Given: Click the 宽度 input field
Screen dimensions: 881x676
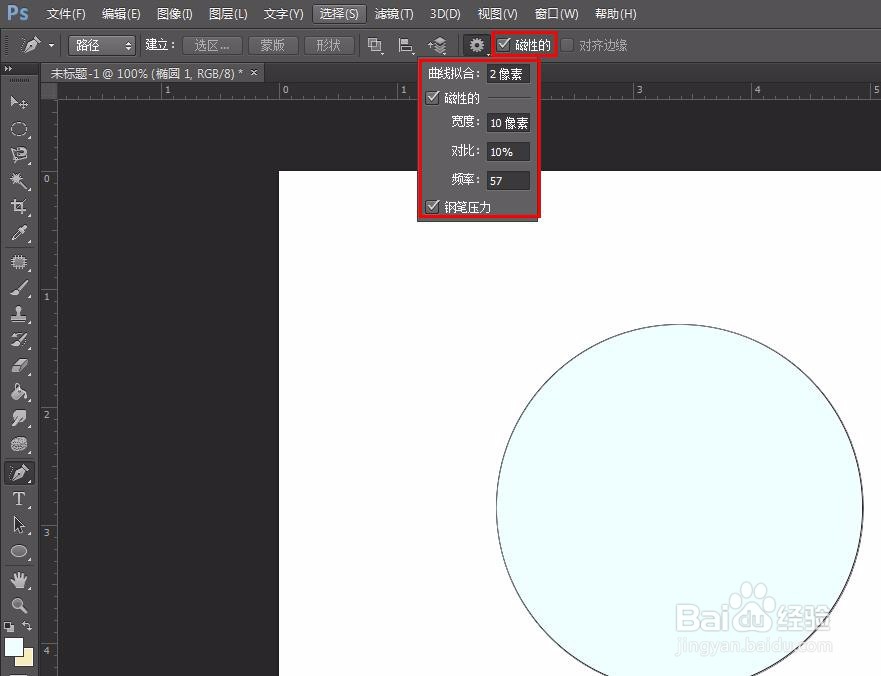Looking at the screenshot, I should pyautogui.click(x=508, y=123).
